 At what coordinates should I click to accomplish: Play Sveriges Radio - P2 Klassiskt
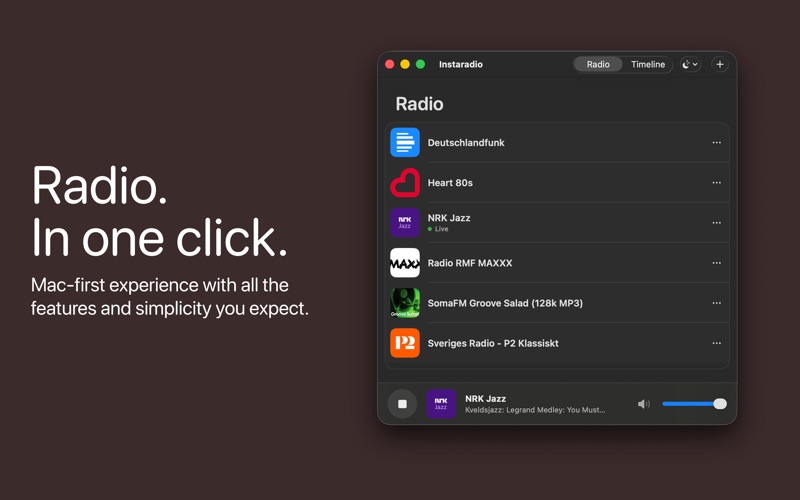(557, 343)
